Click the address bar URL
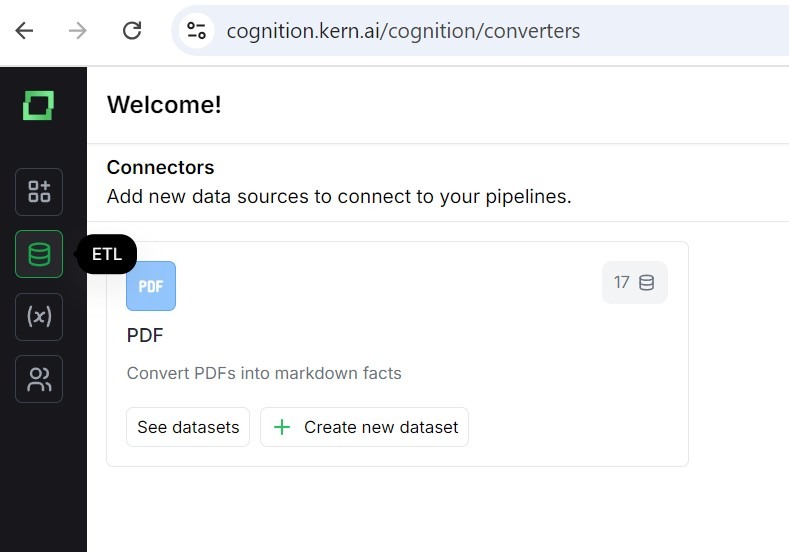The height and width of the screenshot is (552, 789). pyautogui.click(x=403, y=31)
